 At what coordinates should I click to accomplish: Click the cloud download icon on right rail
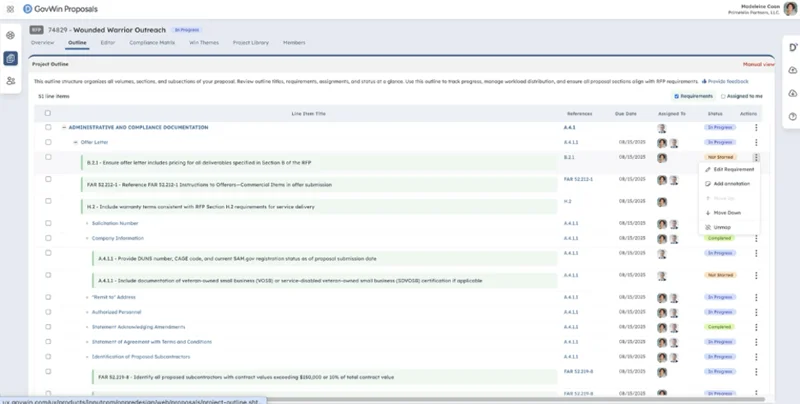click(793, 93)
